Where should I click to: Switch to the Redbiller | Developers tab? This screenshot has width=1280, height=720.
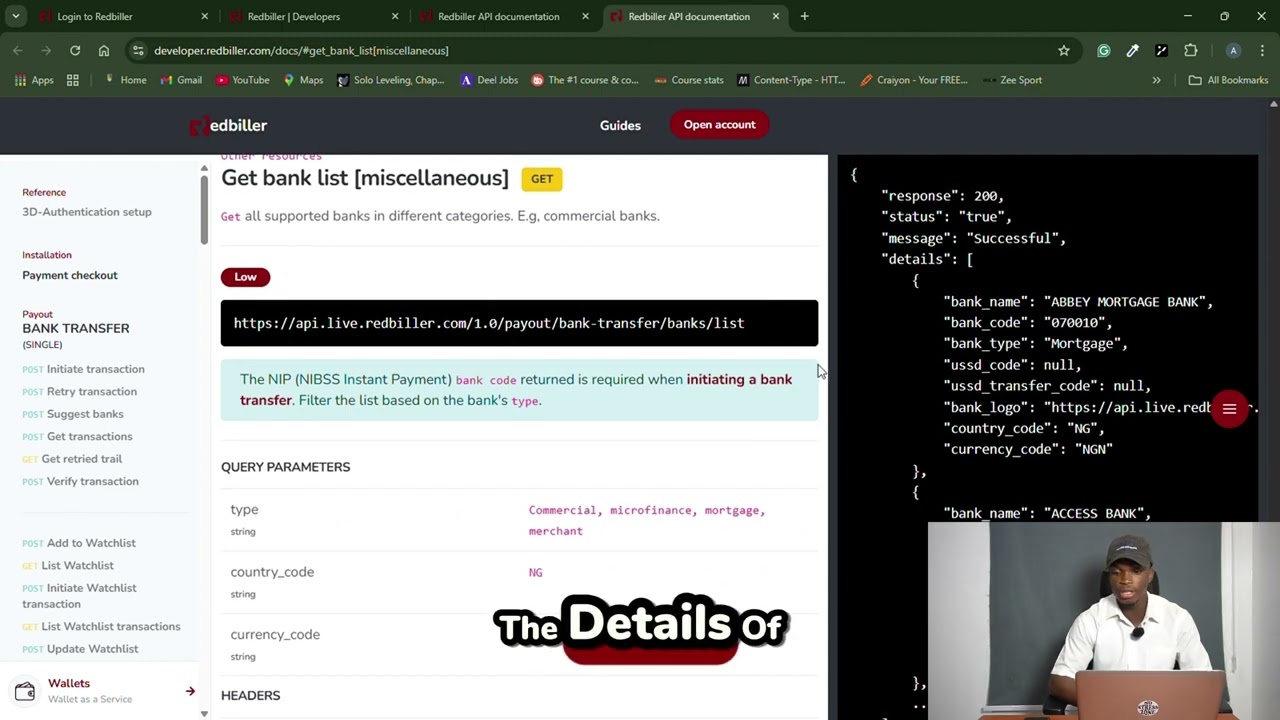click(x=294, y=16)
